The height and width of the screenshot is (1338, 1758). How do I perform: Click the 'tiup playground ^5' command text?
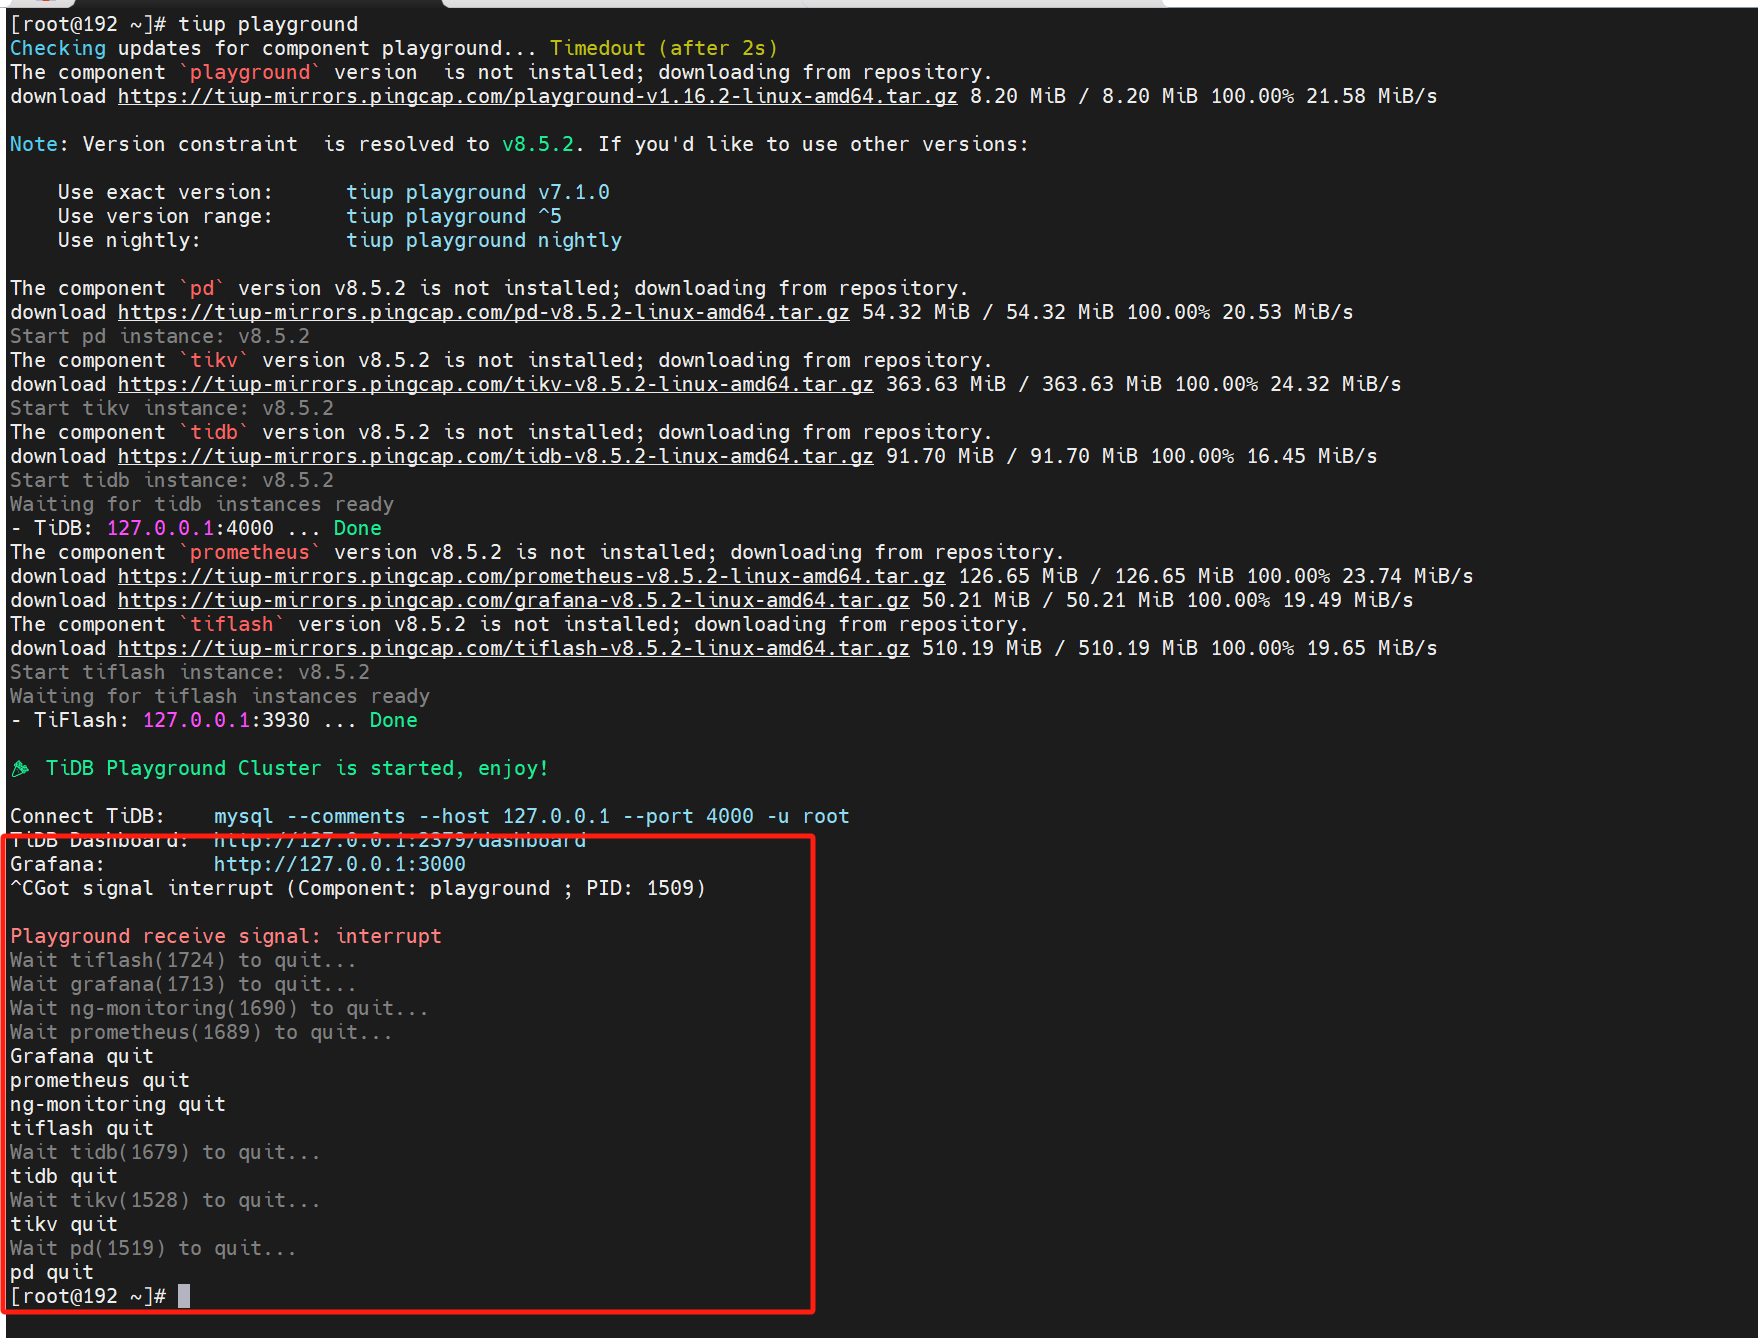[x=454, y=216]
